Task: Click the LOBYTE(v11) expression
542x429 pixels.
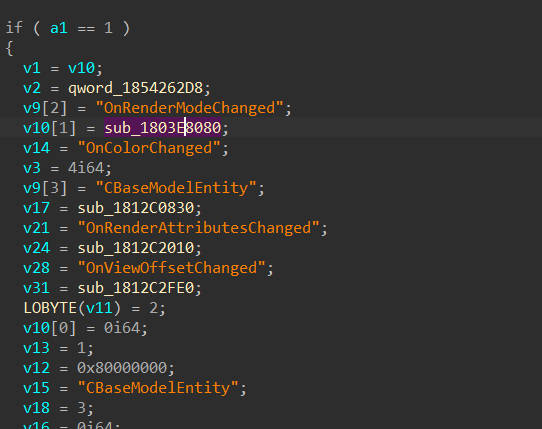Action: (x=72, y=308)
